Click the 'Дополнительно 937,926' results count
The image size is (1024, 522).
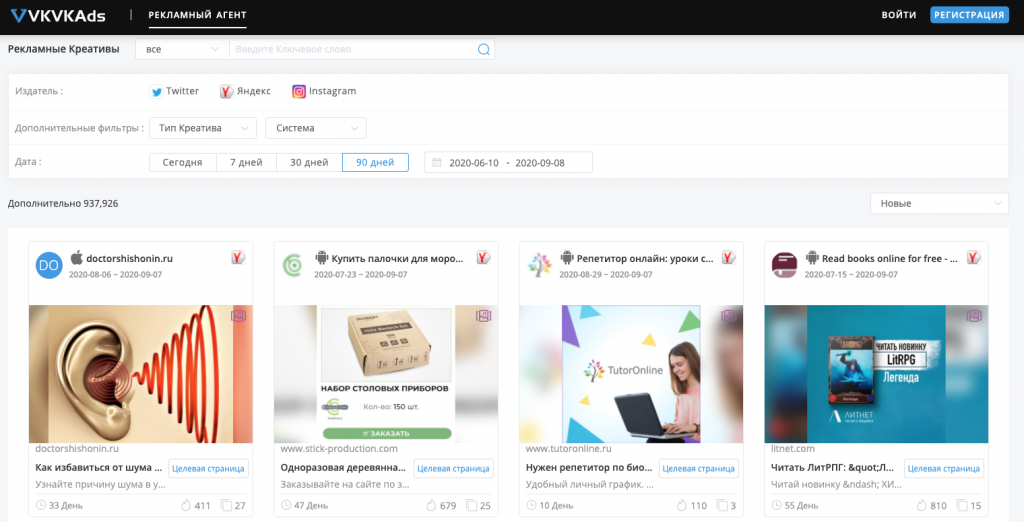point(63,204)
